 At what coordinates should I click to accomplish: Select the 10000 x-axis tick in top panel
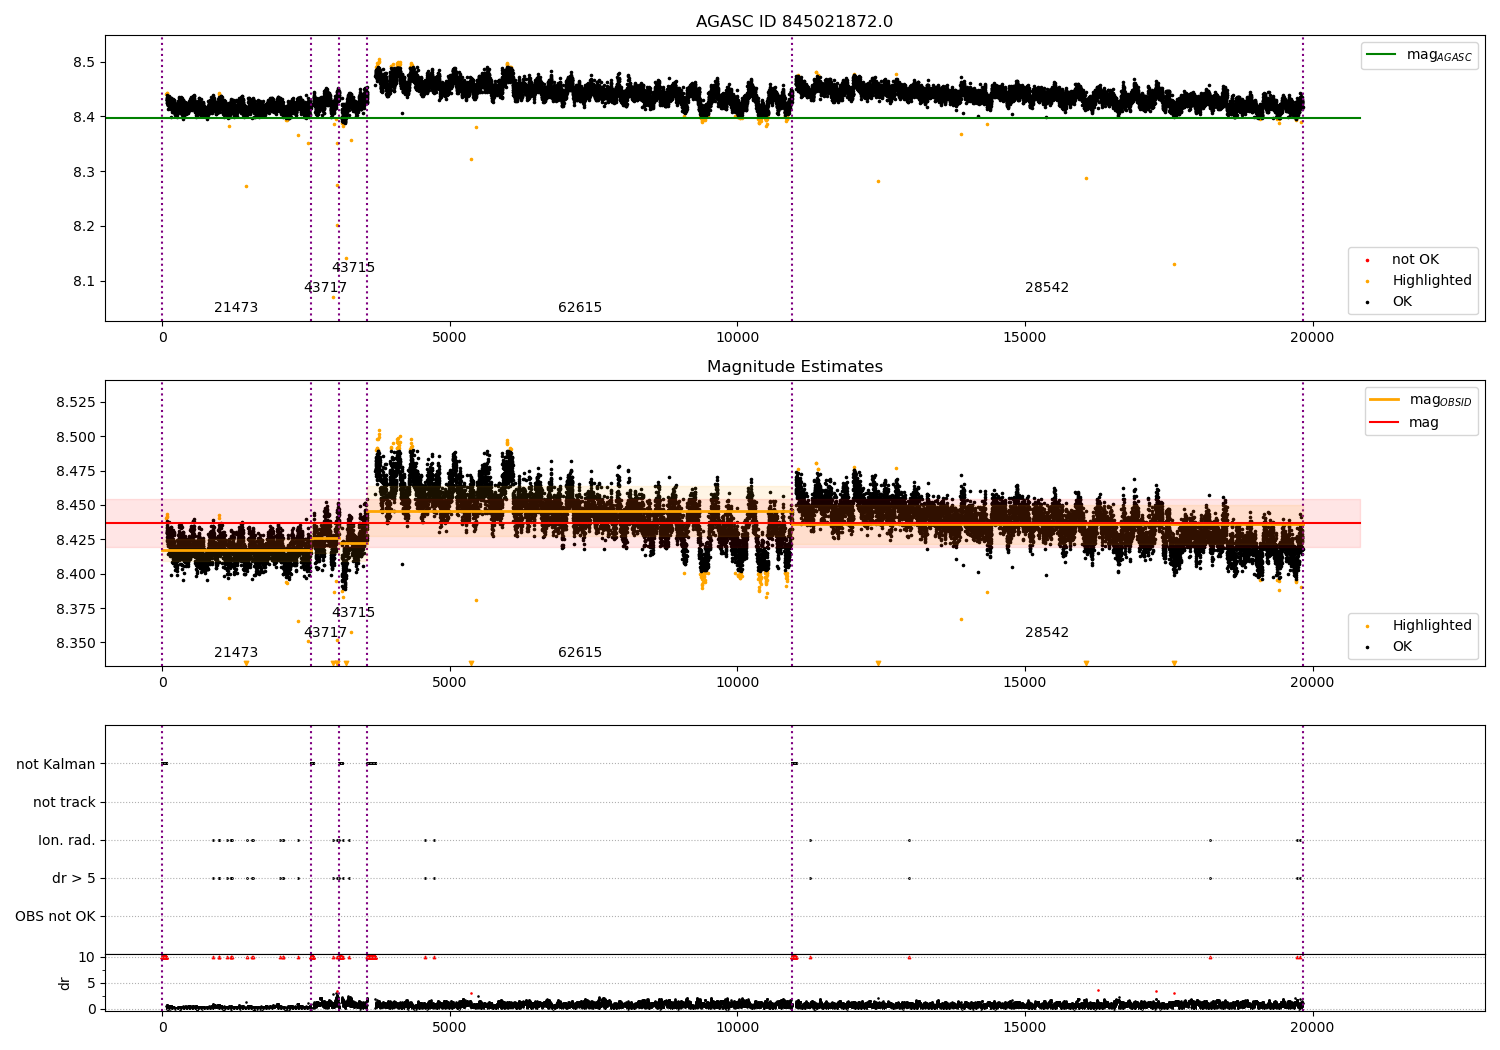(737, 338)
